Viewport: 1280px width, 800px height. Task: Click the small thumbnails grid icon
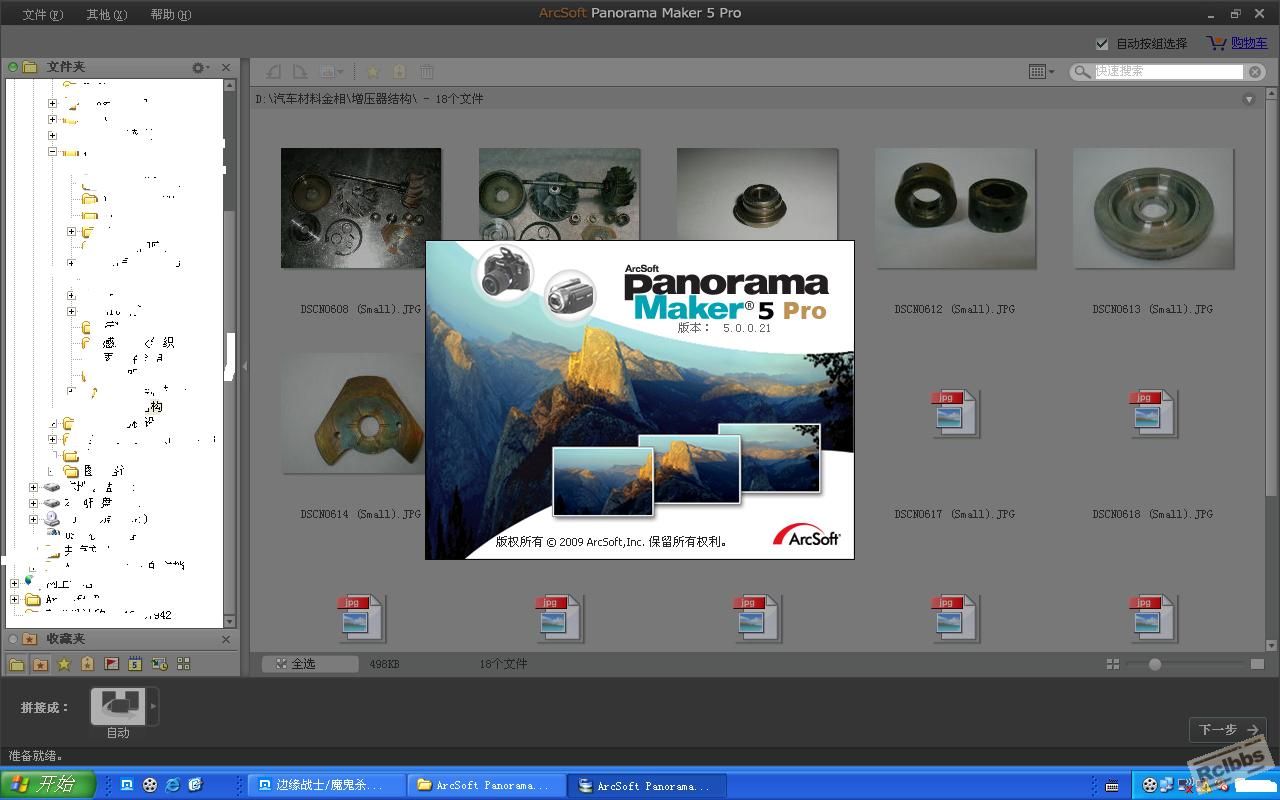coord(1113,664)
